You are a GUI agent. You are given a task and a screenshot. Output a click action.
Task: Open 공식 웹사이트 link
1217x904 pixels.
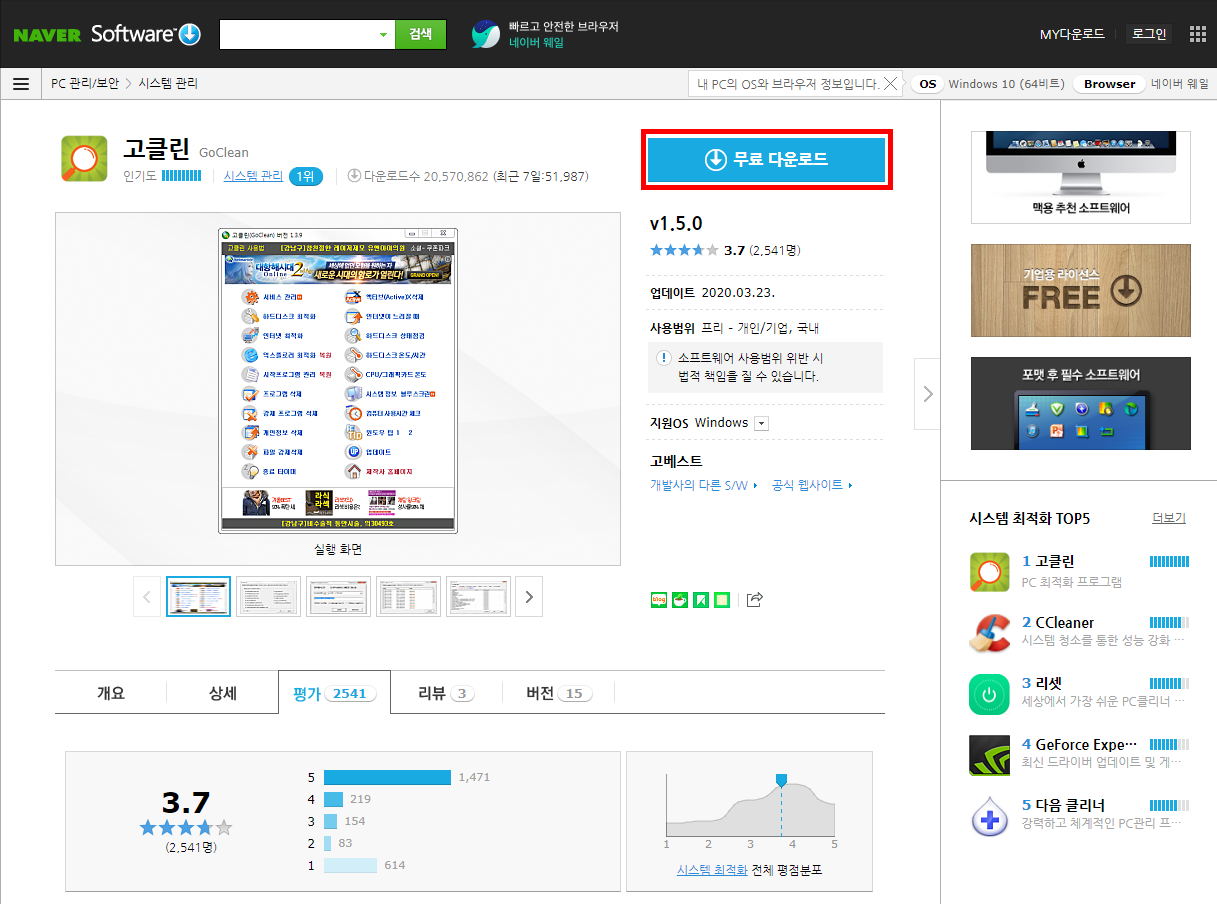[811, 485]
